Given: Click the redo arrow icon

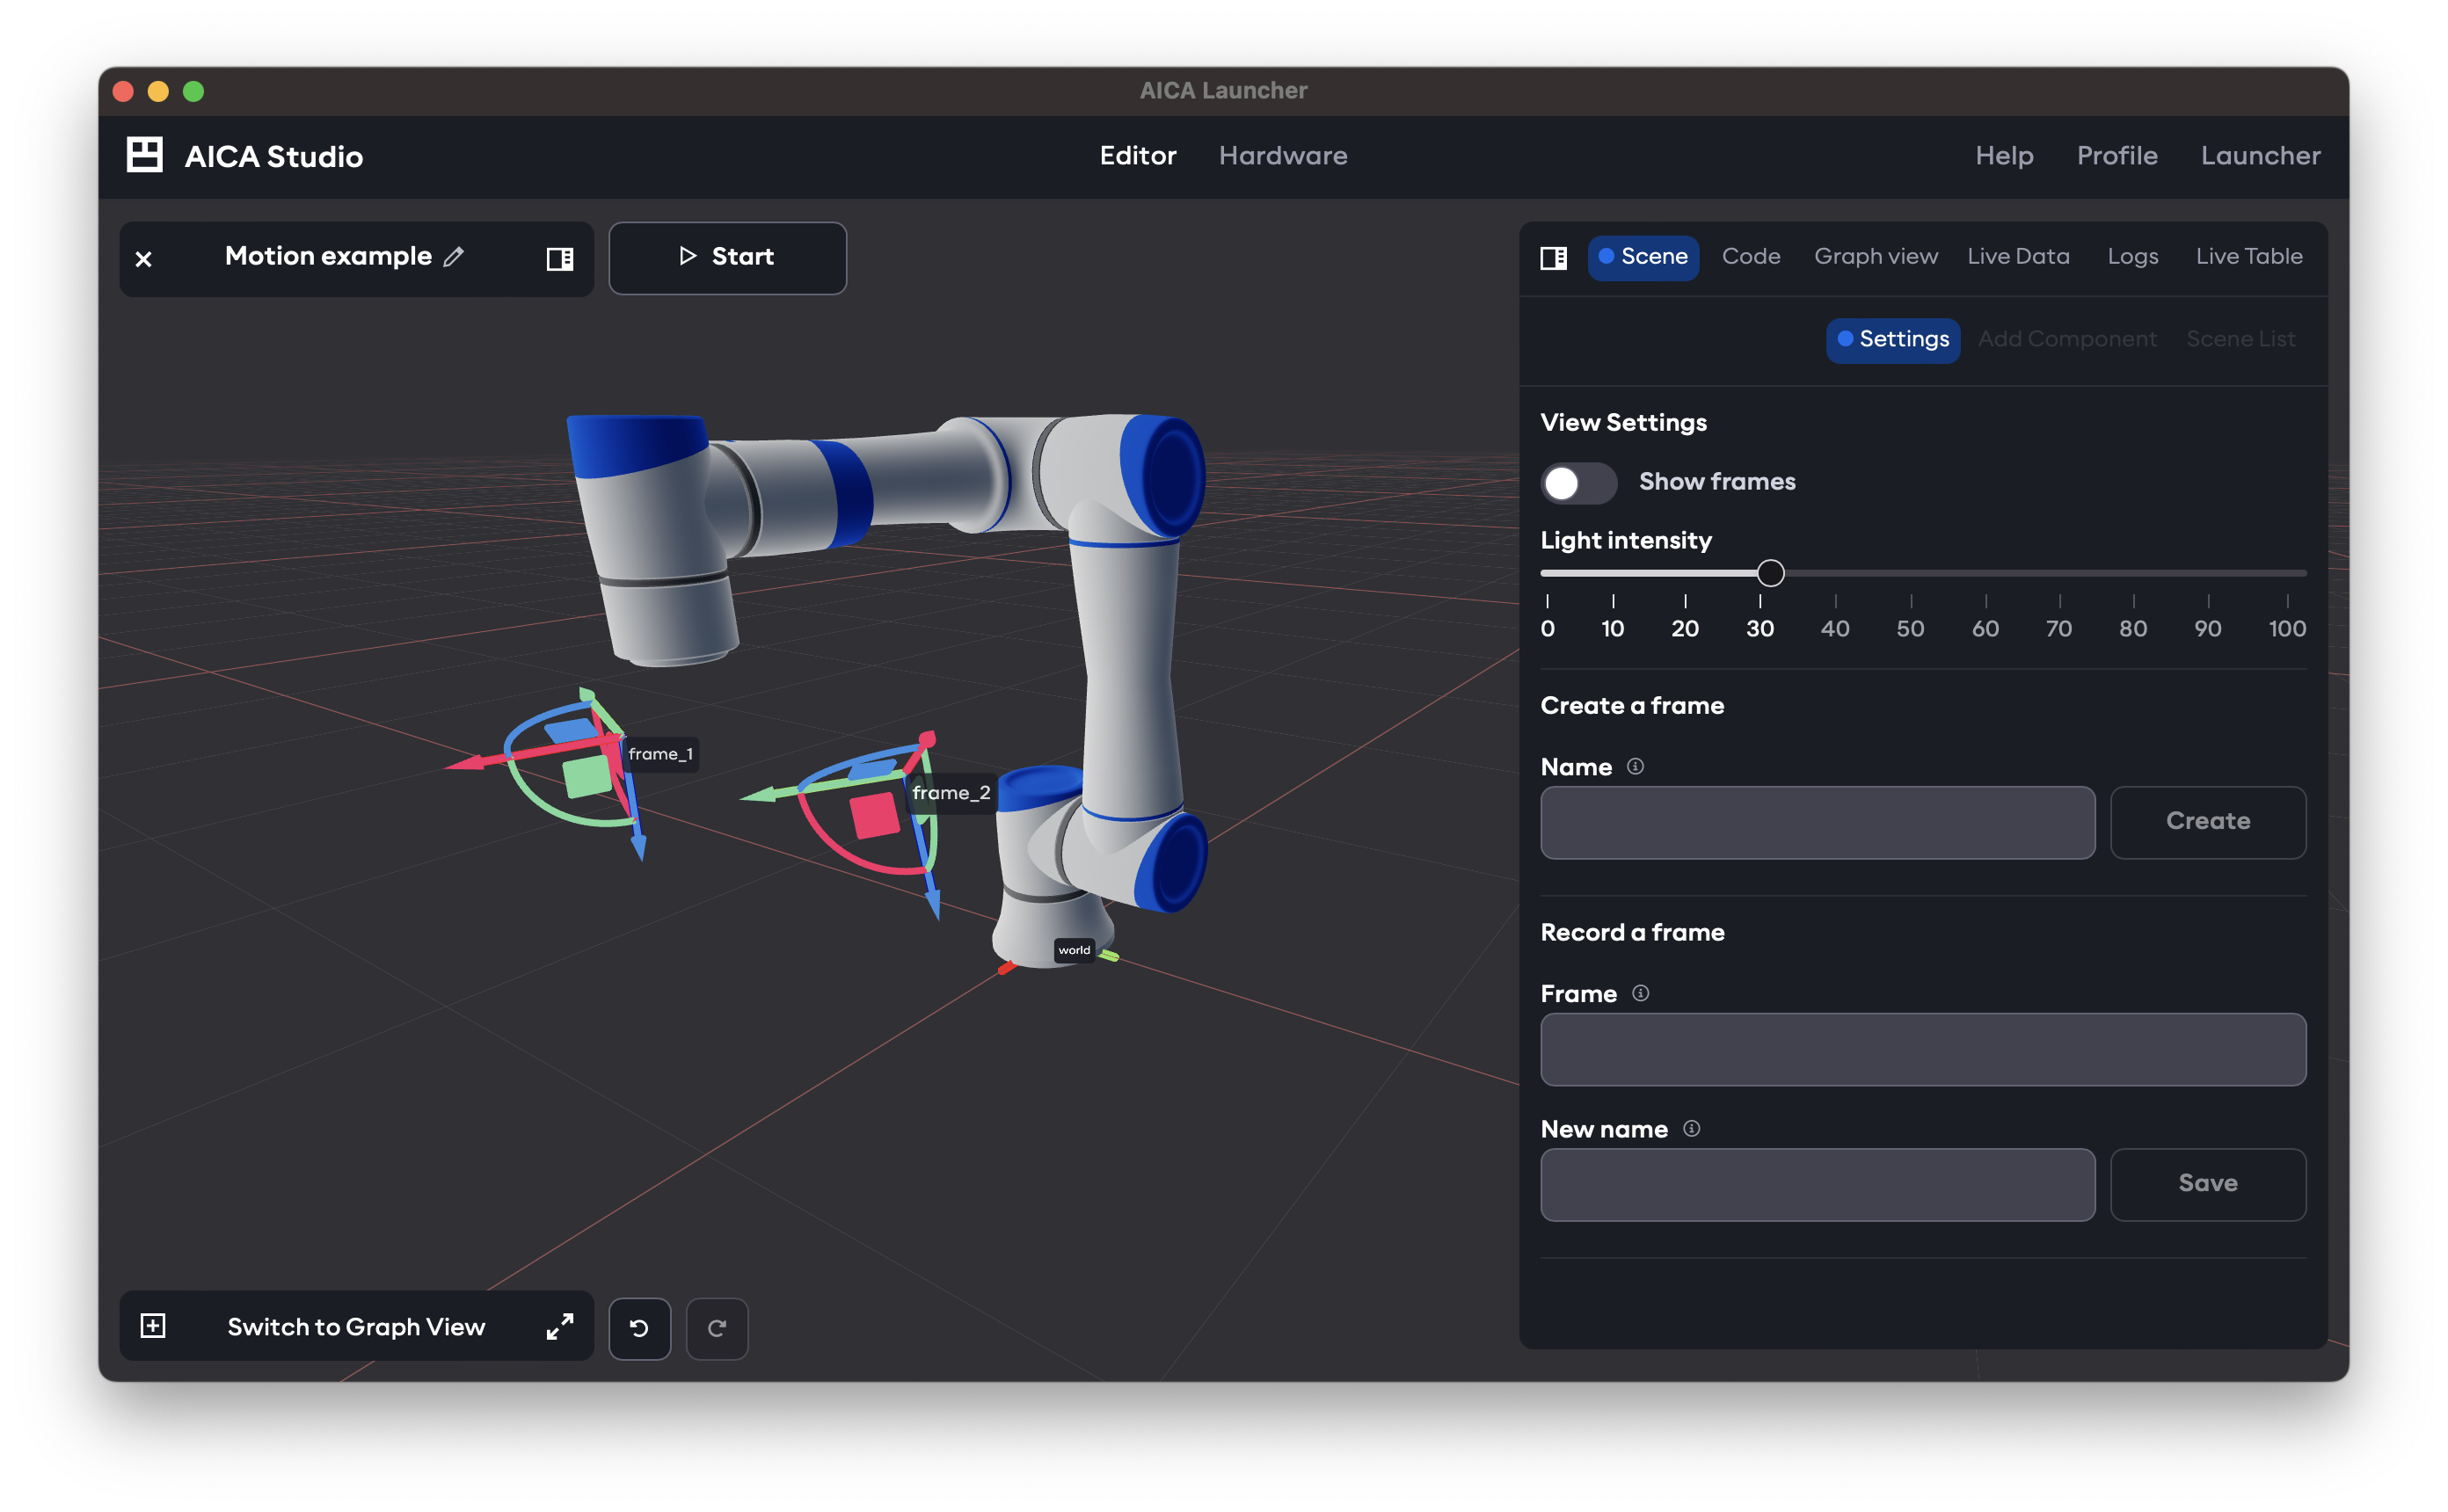Looking at the screenshot, I should (717, 1328).
